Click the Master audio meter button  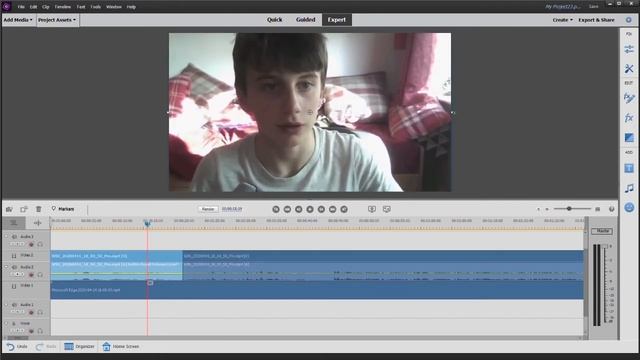pos(602,231)
